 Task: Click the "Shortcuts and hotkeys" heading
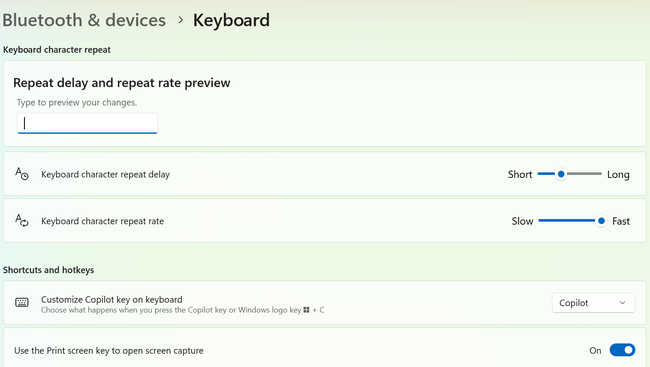pos(49,270)
